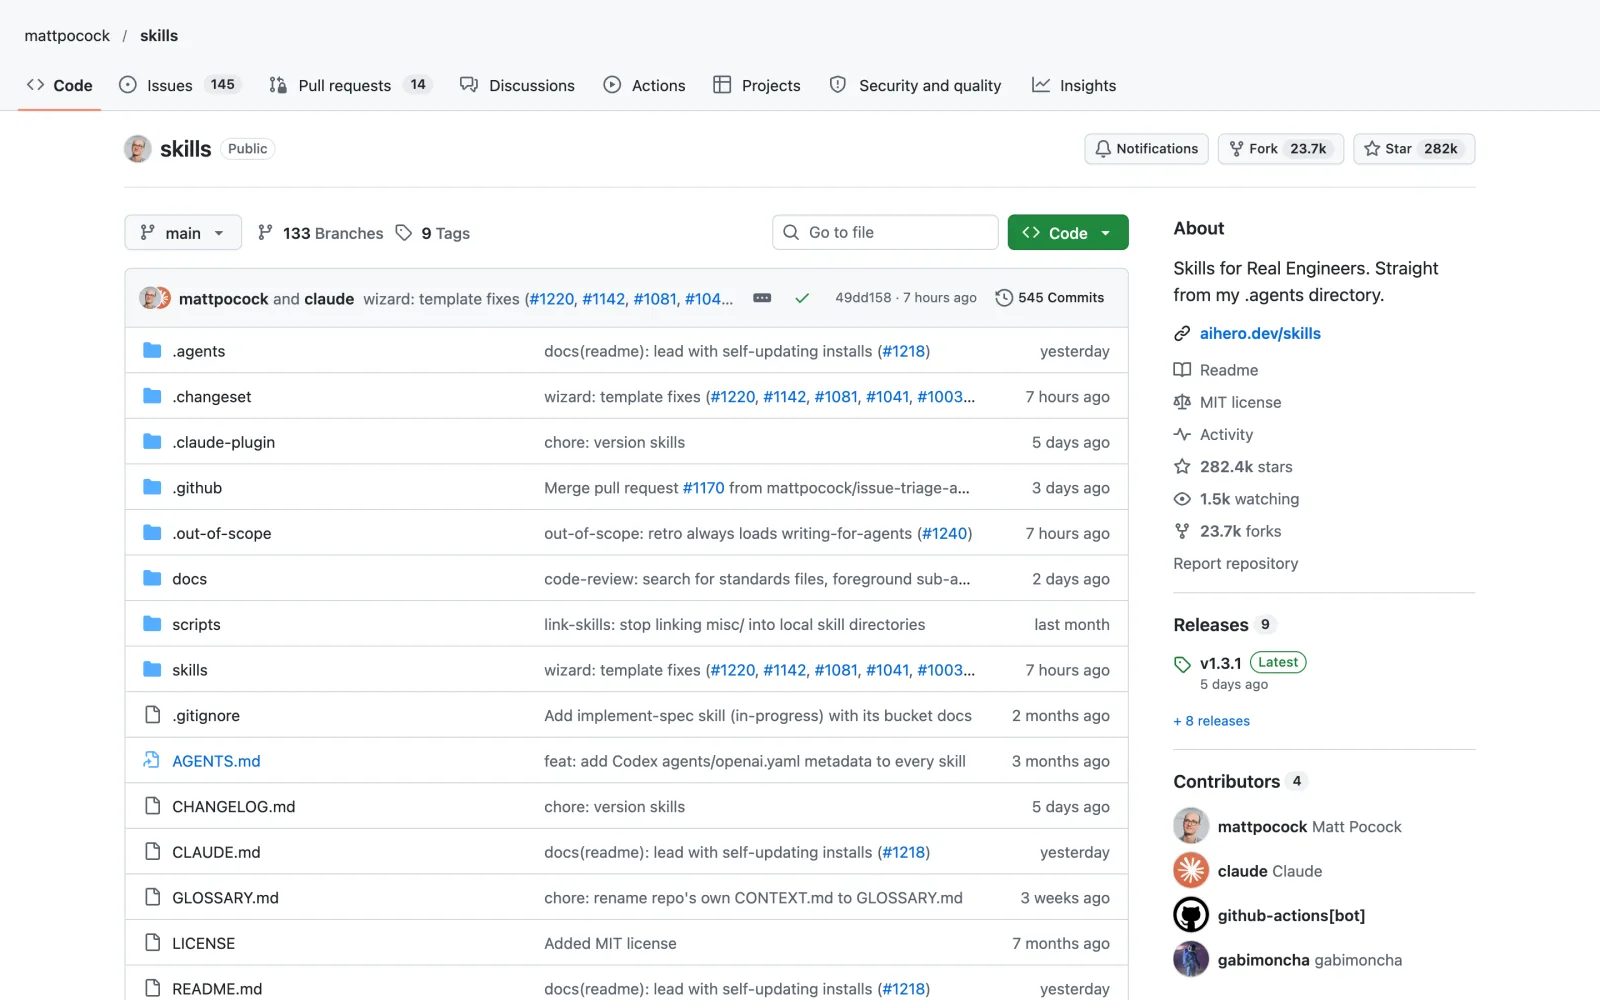The image size is (1600, 1000).
Task: Open the docs folder
Action: click(189, 579)
